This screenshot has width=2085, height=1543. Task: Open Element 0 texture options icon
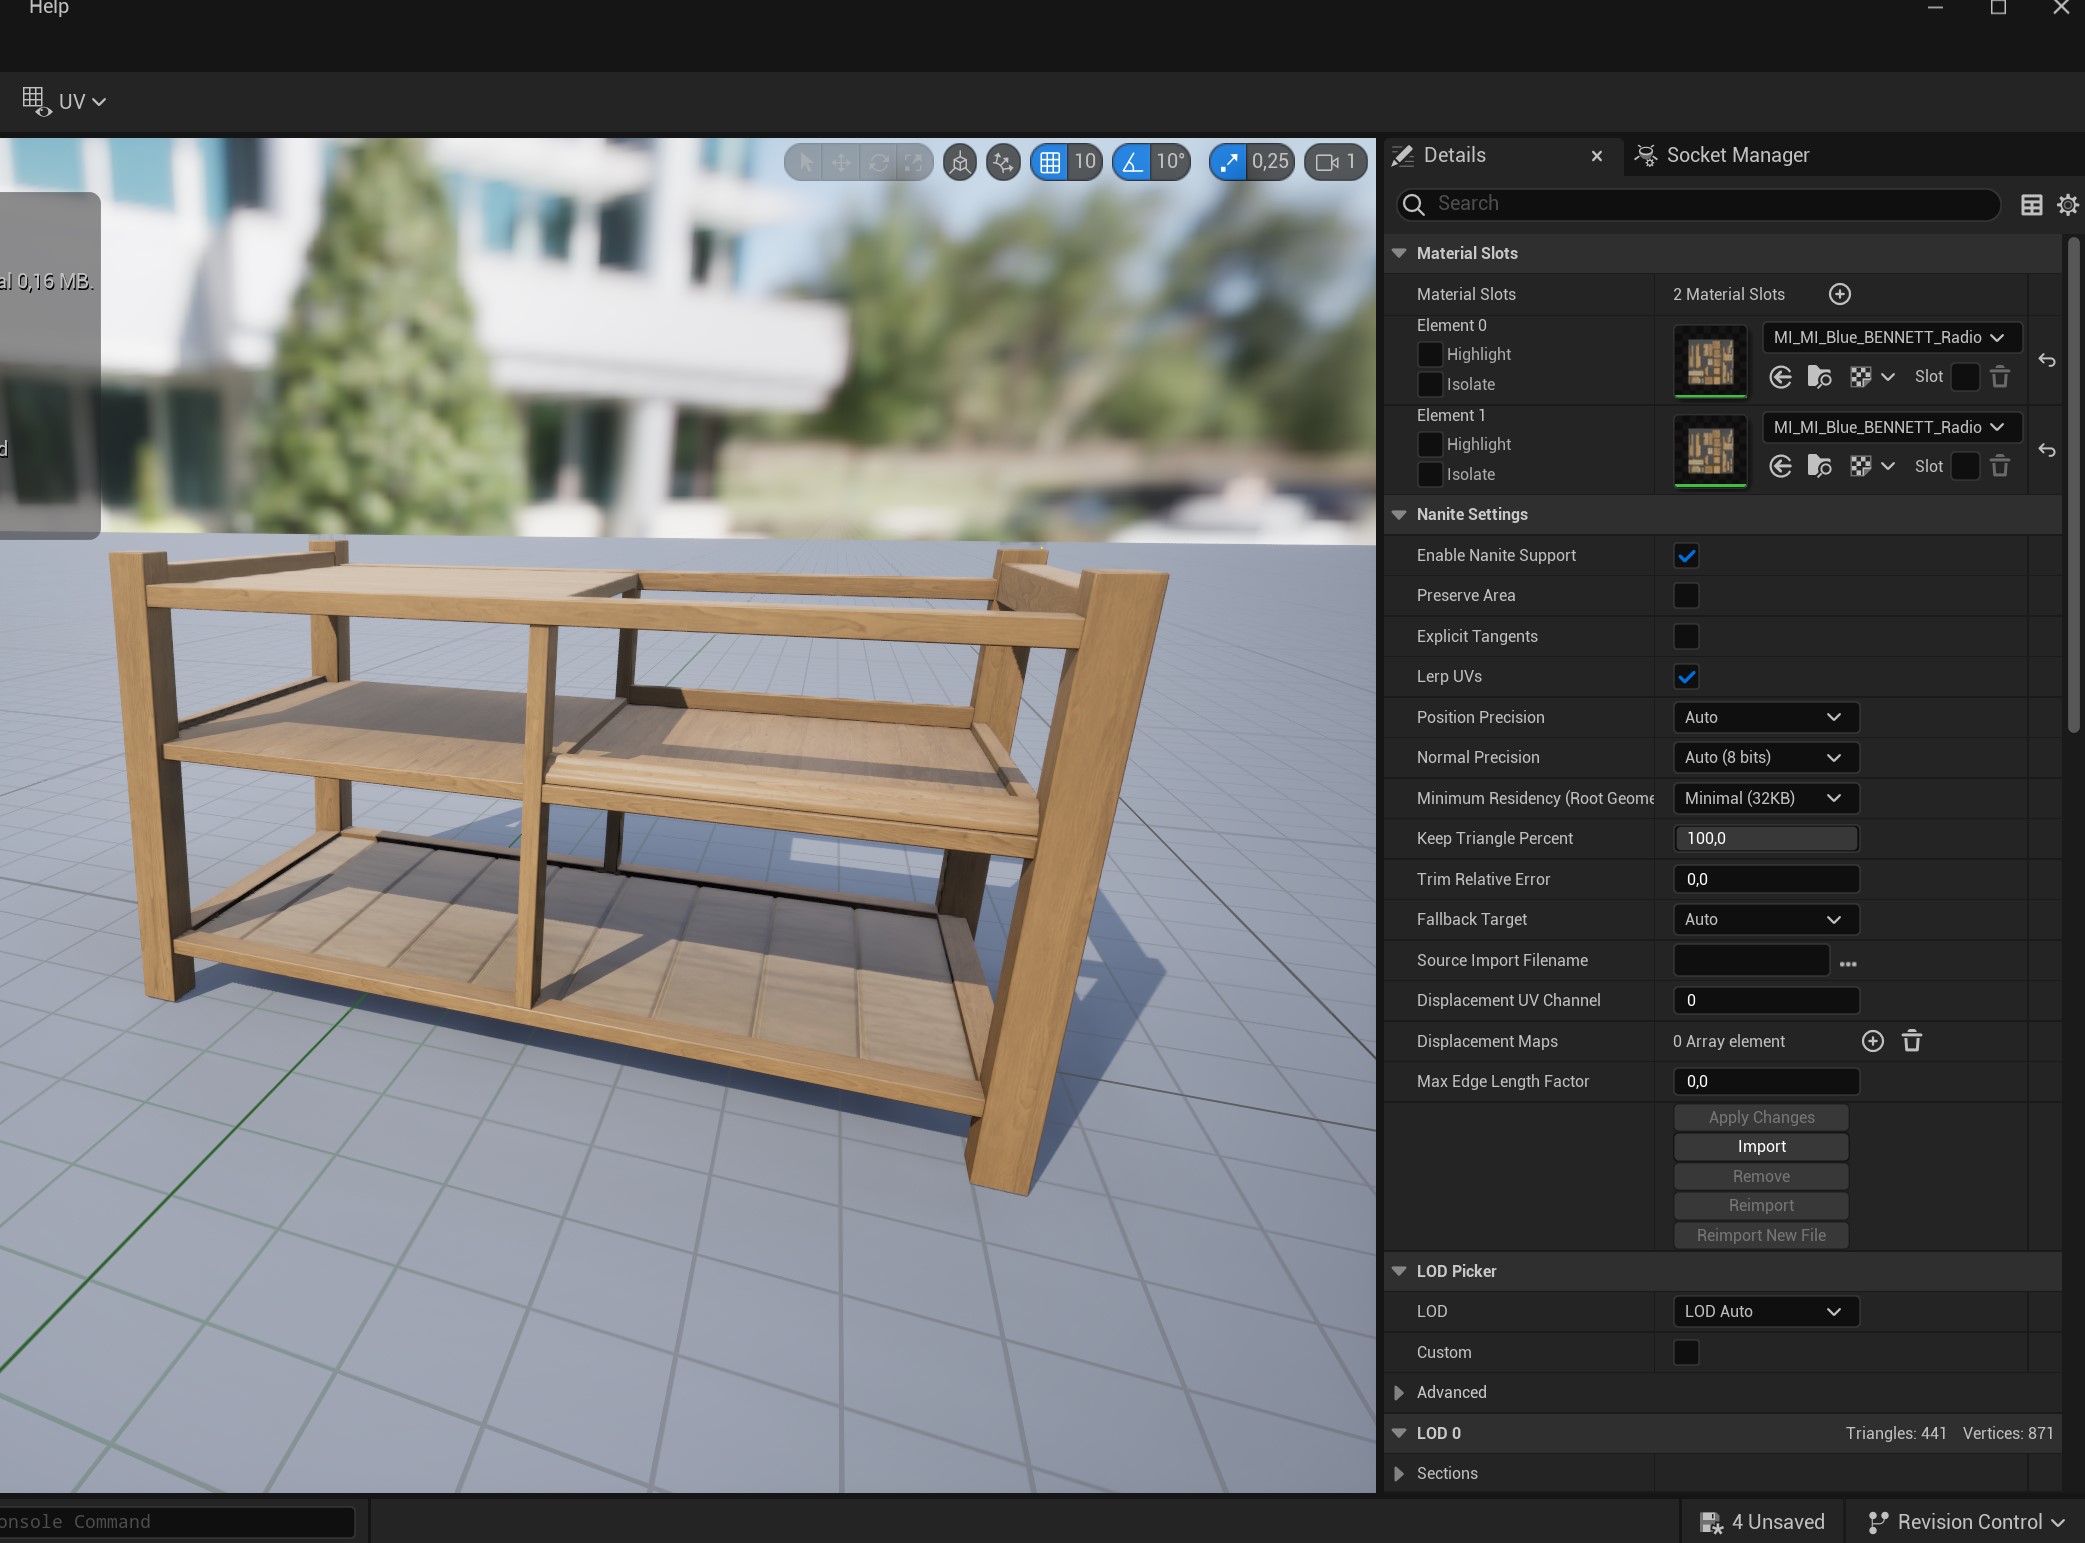coord(1872,377)
